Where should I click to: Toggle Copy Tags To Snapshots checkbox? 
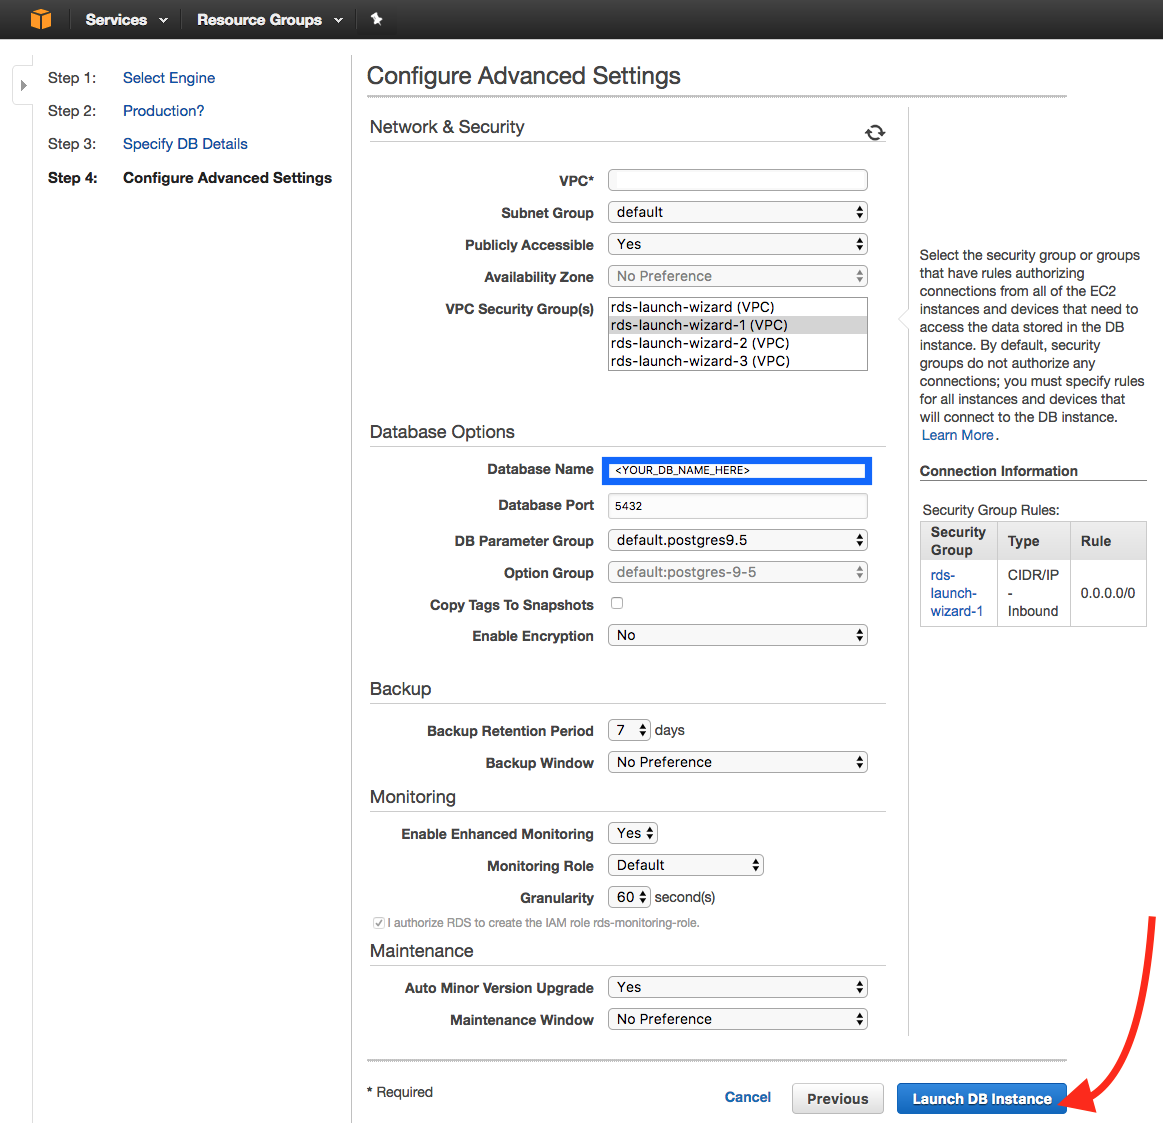click(616, 603)
